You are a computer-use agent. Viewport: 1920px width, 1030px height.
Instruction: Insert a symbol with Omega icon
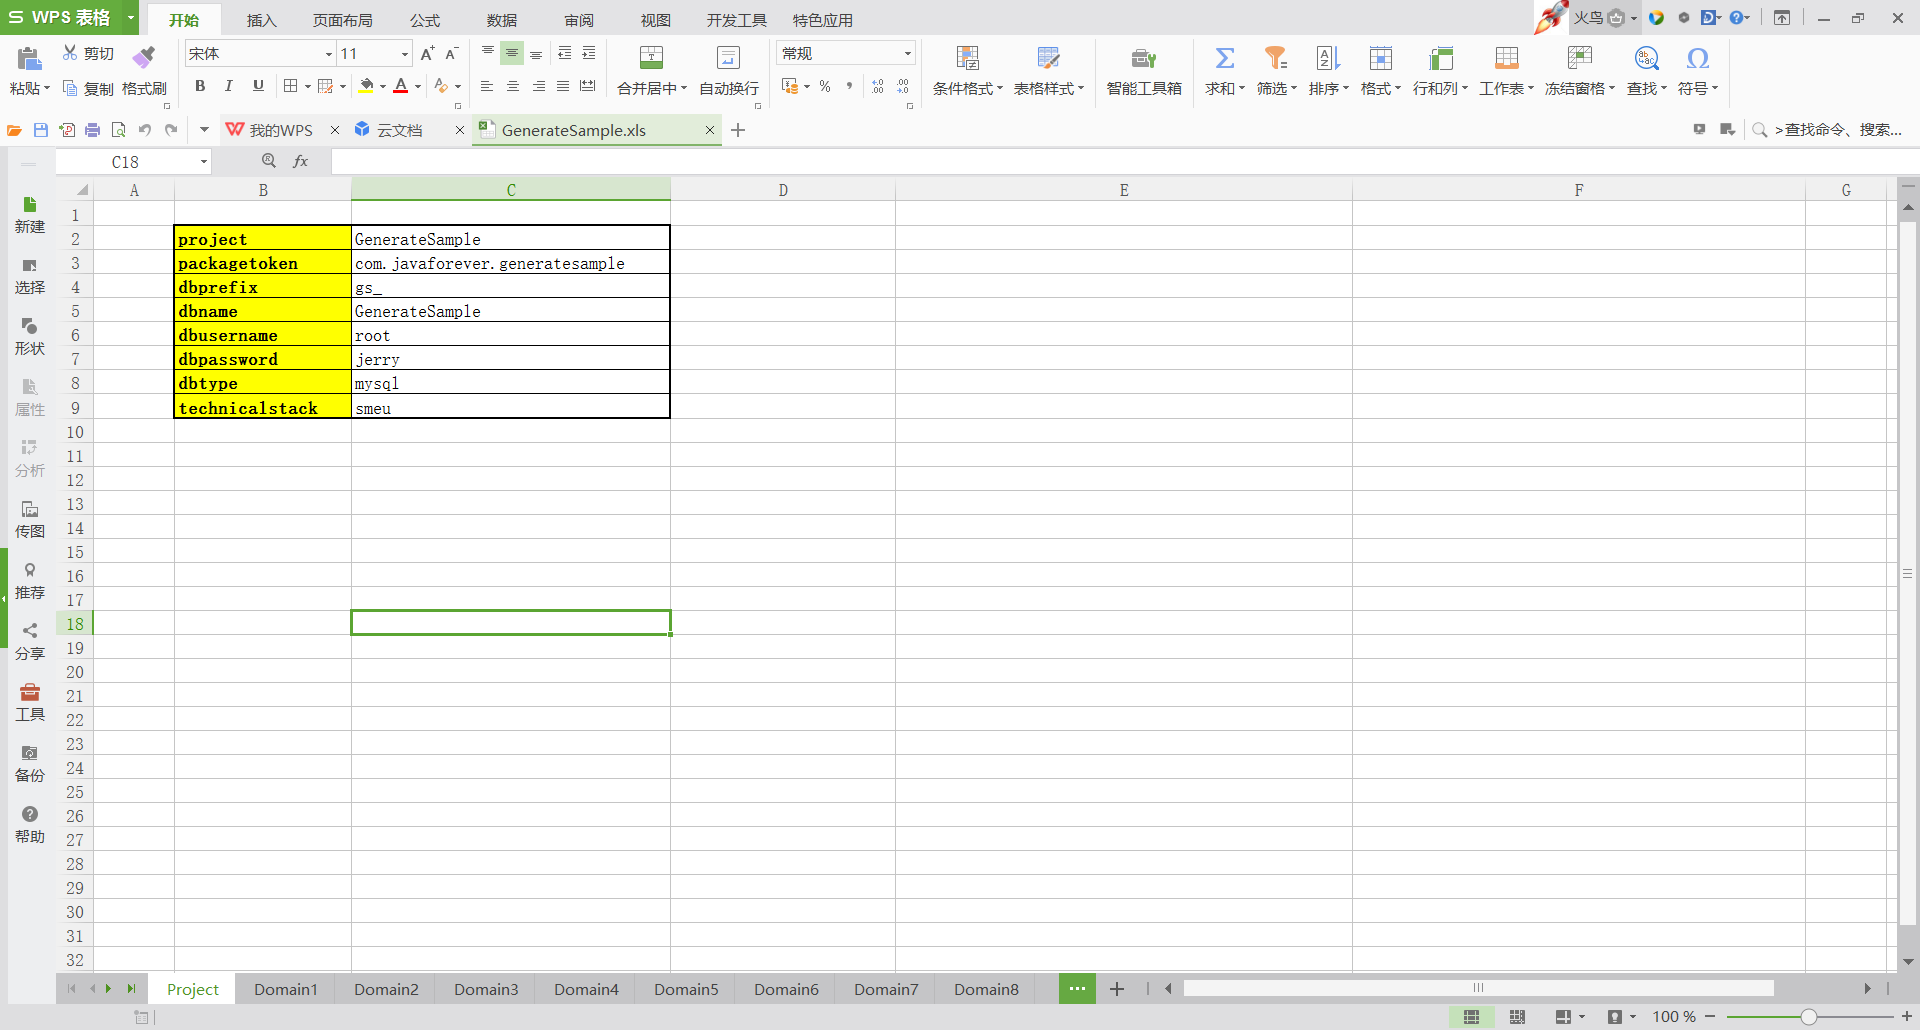coord(1697,58)
